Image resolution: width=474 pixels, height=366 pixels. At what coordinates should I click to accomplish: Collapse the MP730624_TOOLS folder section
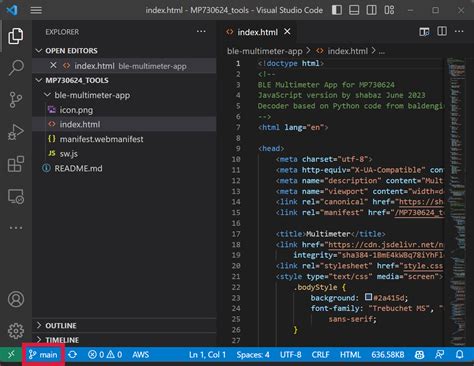coord(124,80)
